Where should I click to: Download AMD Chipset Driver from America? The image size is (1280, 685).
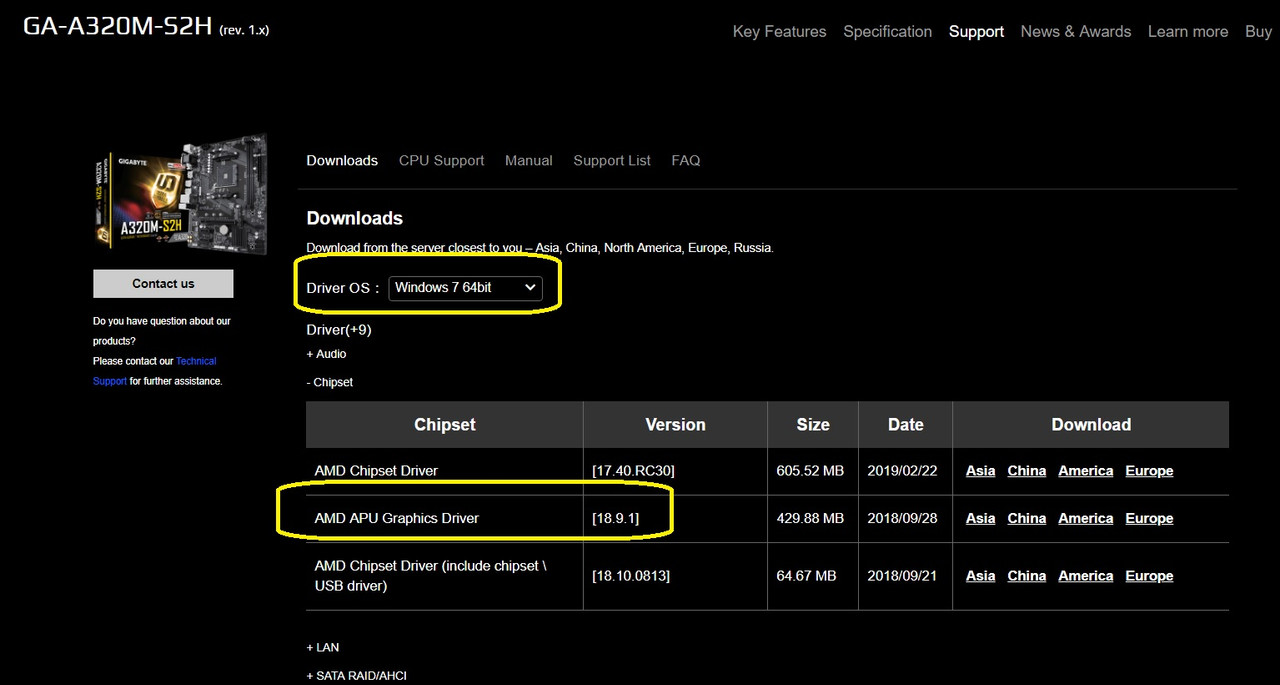pos(1085,471)
